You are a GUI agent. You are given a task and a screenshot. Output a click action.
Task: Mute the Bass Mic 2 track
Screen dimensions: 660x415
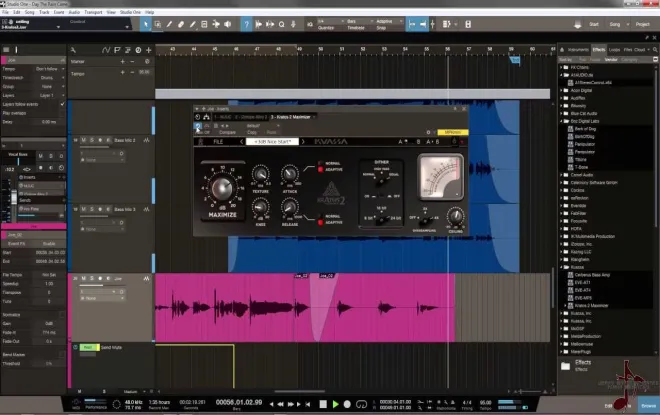pos(83,140)
